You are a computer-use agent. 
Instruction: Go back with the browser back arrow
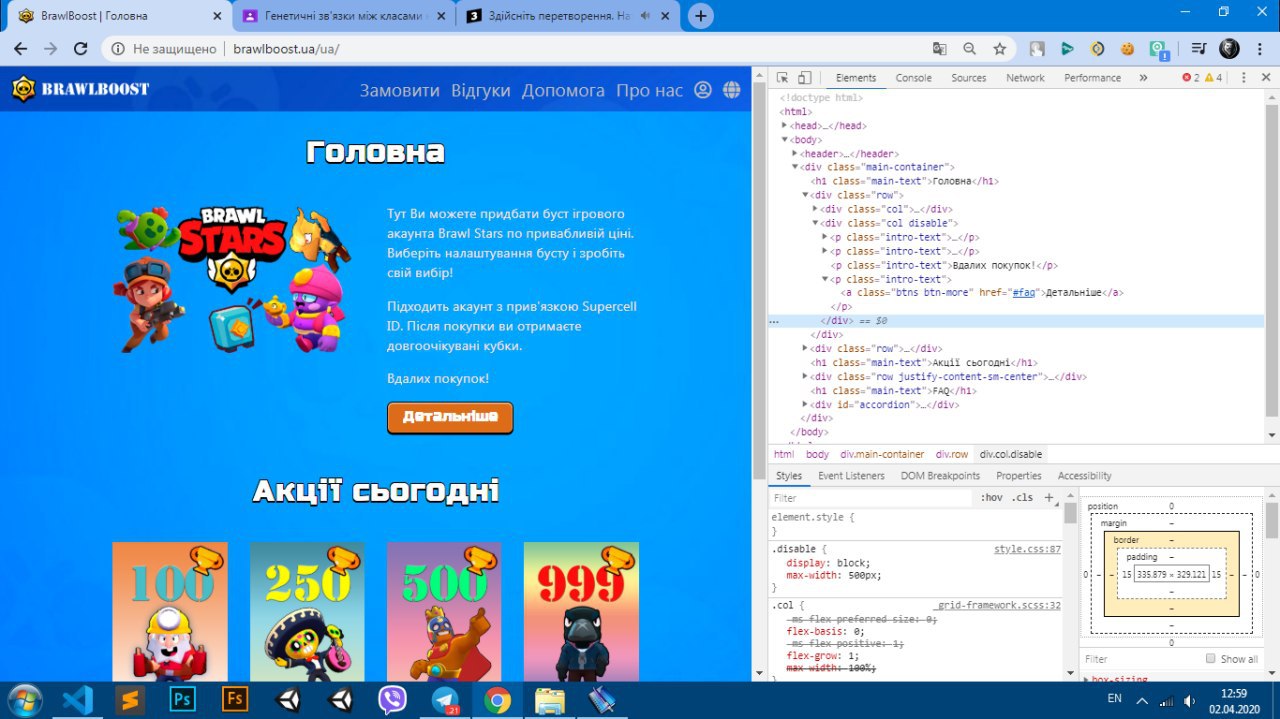click(x=20, y=48)
